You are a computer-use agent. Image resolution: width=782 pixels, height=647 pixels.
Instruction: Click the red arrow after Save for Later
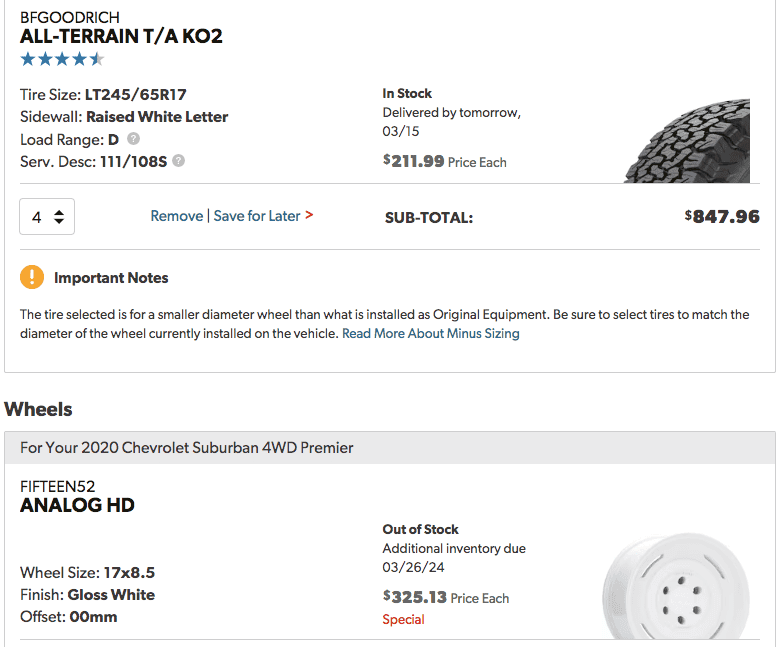point(309,215)
